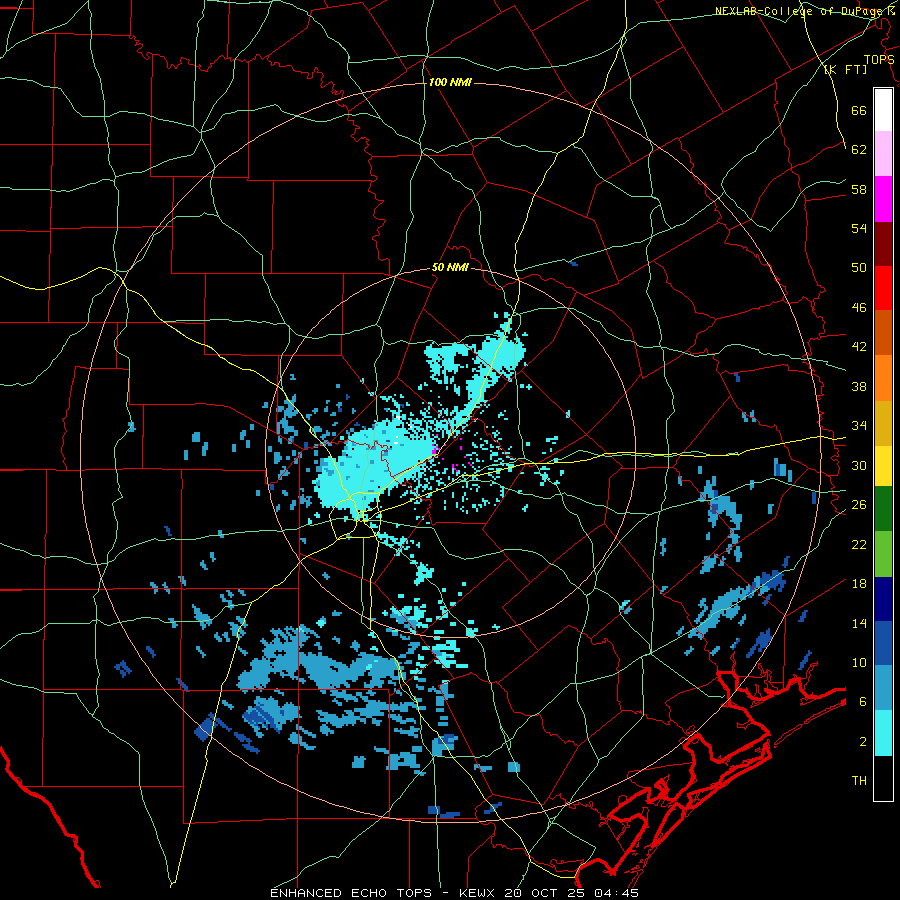Click the 54 legend value
Viewport: 900px width, 900px height.
(x=859, y=228)
